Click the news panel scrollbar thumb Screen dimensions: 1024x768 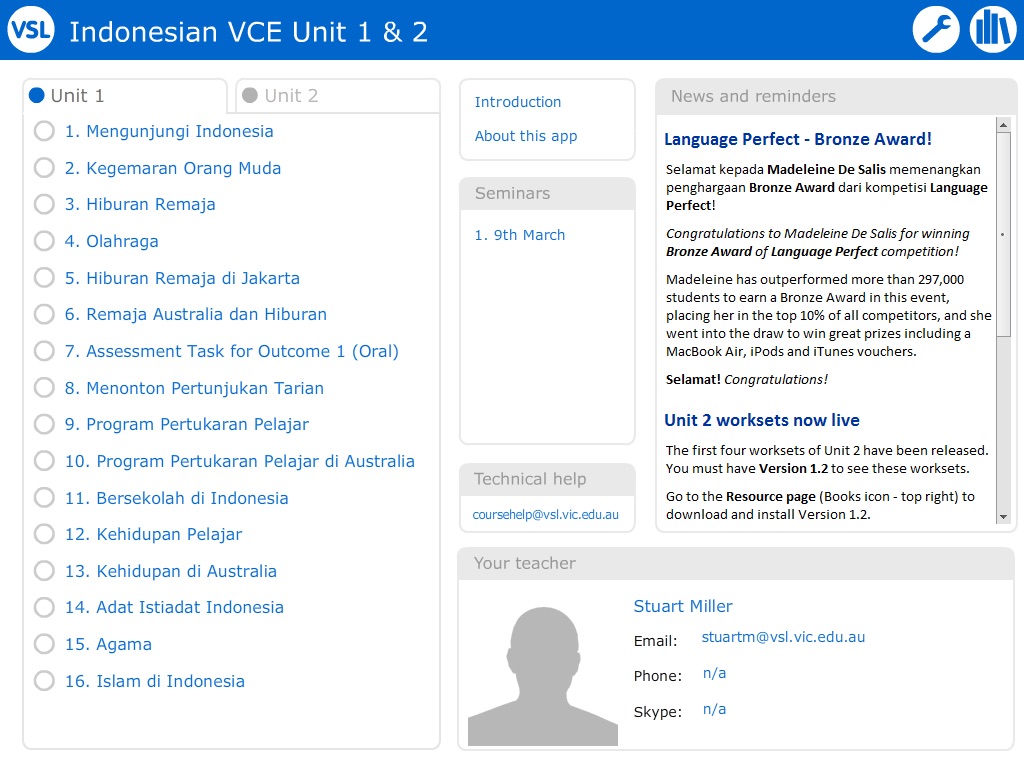tap(1004, 234)
